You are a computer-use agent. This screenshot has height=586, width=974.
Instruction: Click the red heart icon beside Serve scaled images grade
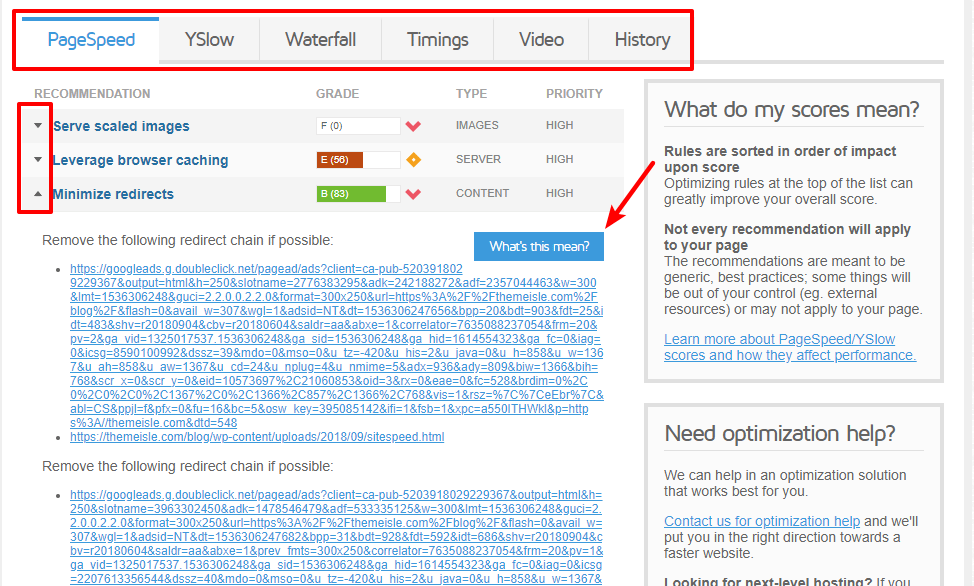(413, 126)
